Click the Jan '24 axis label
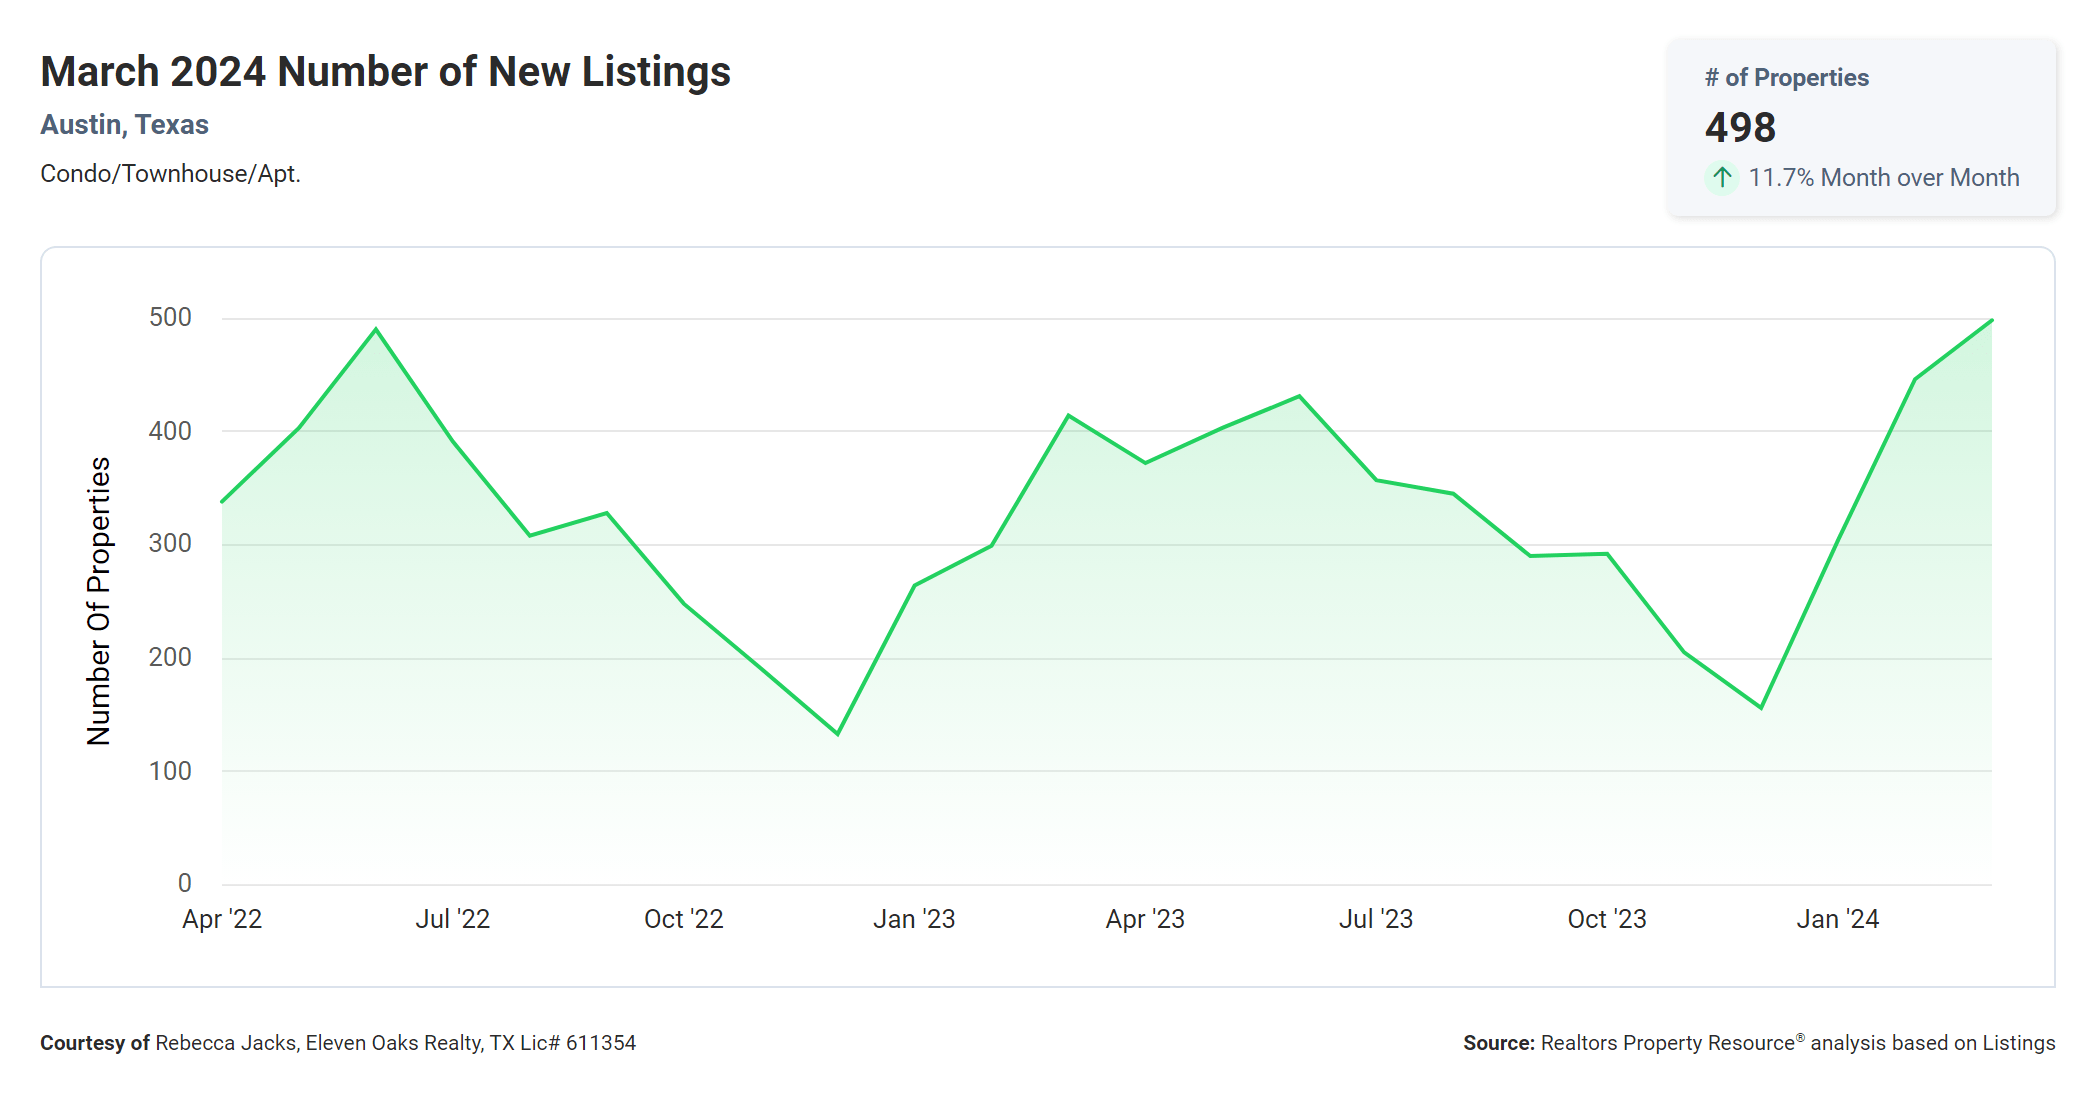 point(1837,919)
